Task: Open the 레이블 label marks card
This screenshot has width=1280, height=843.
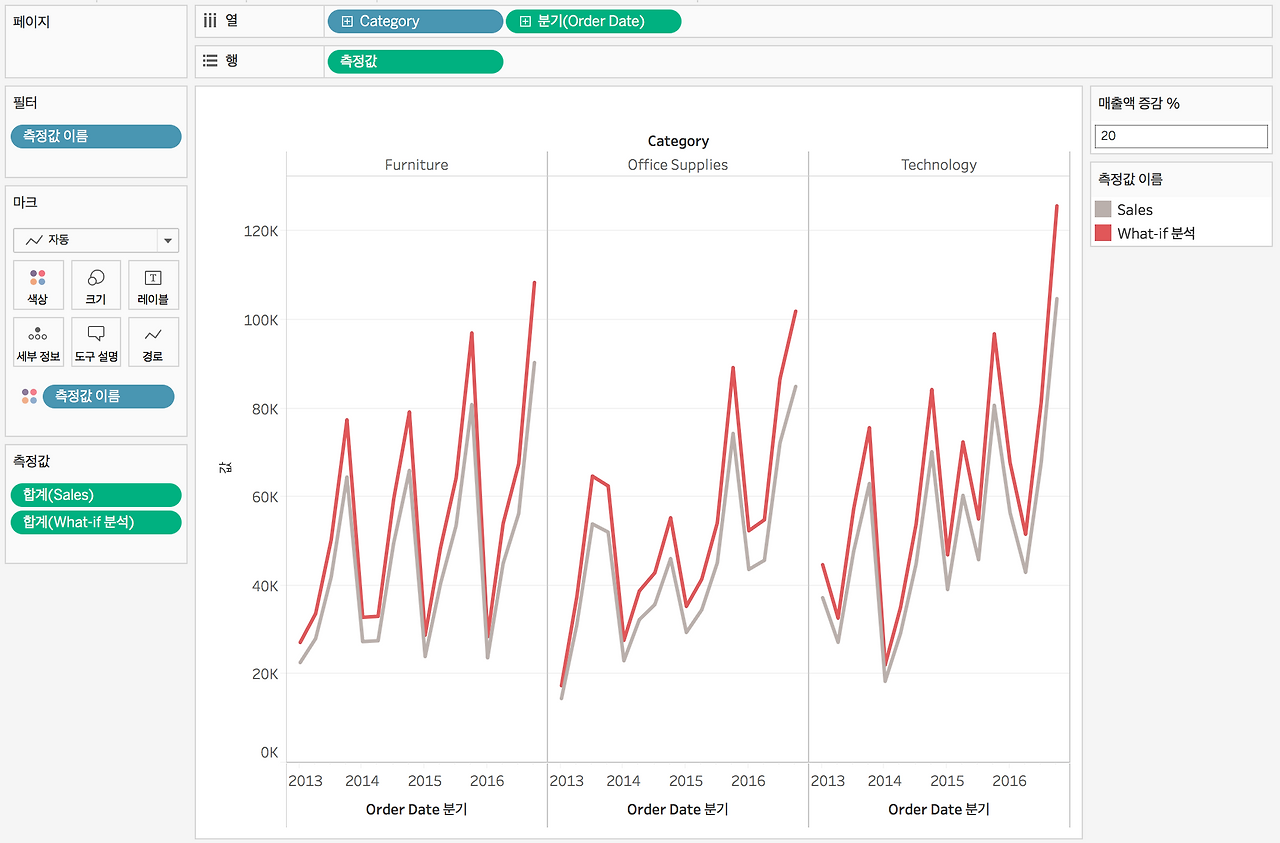Action: pos(153,285)
